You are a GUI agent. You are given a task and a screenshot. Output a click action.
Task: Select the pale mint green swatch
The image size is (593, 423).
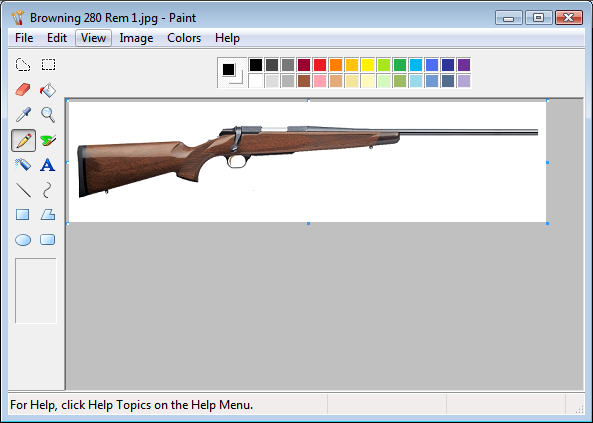(x=384, y=81)
